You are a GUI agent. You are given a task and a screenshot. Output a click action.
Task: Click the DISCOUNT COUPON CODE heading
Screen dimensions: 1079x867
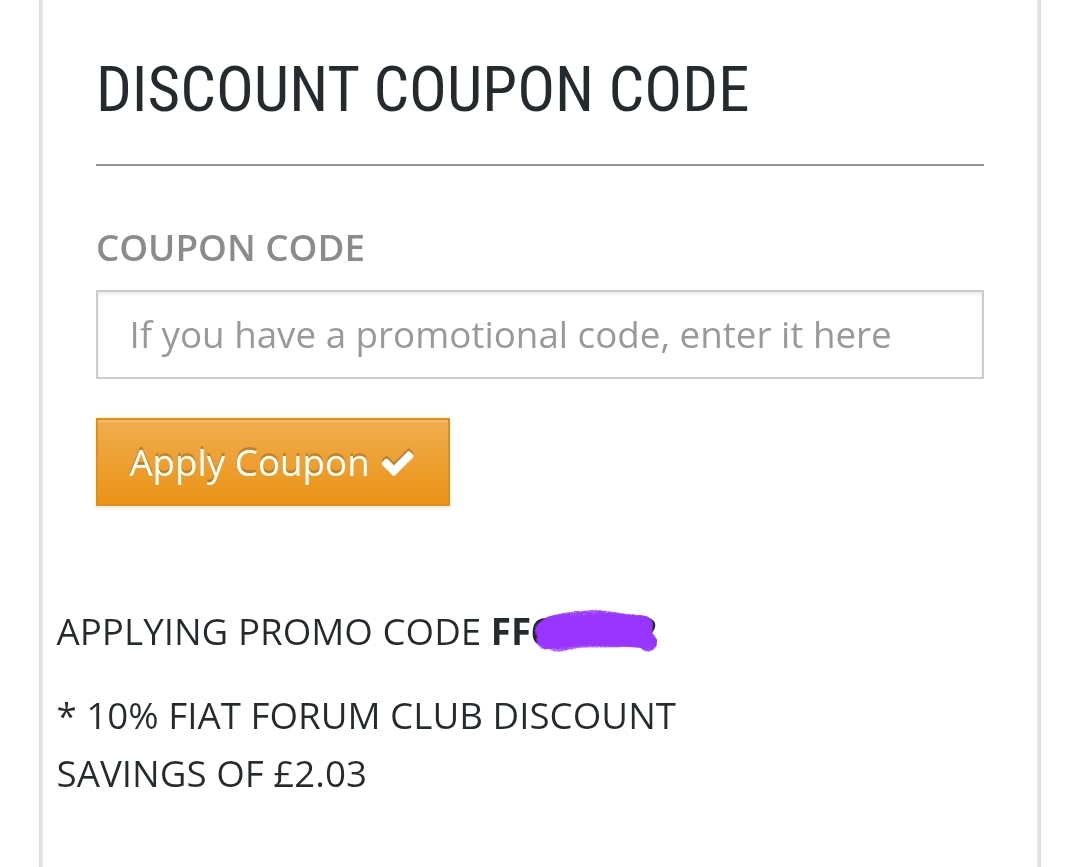click(422, 89)
